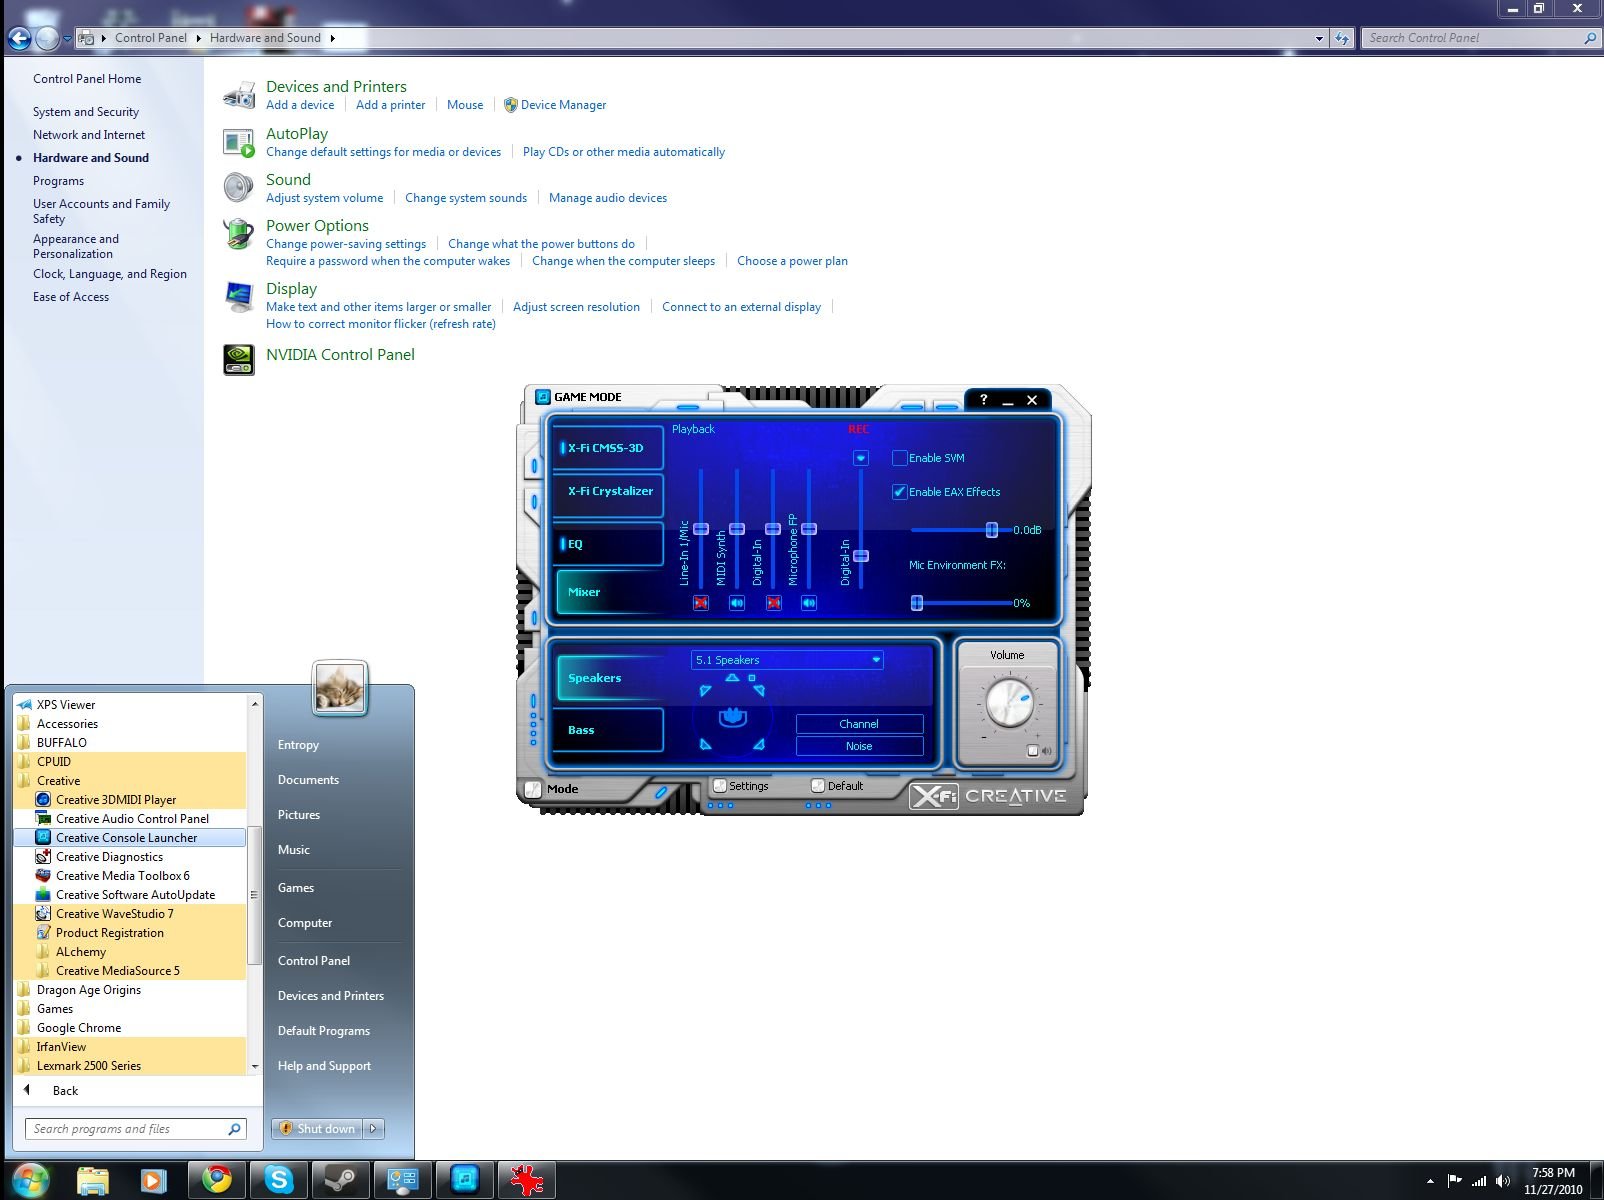Select the Bass tab
This screenshot has height=1200, width=1604.
[x=608, y=730]
